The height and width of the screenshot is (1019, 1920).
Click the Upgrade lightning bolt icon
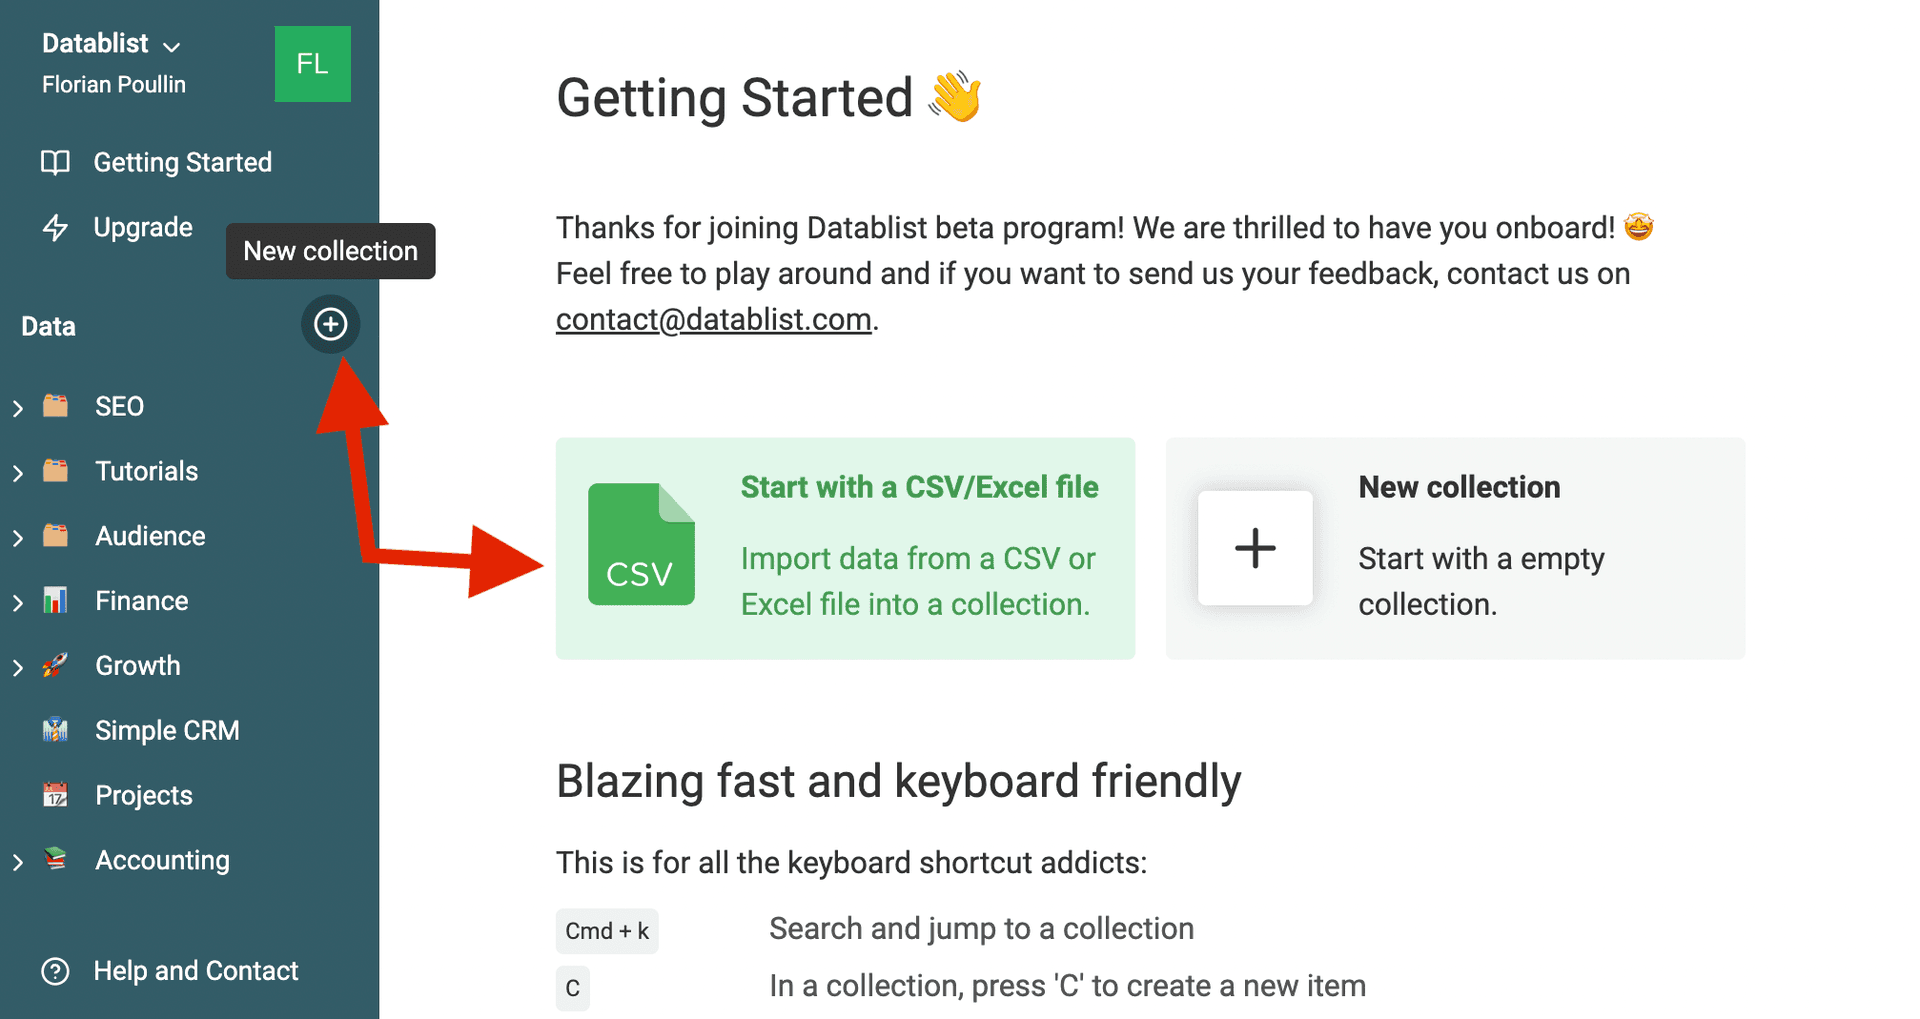click(x=55, y=228)
